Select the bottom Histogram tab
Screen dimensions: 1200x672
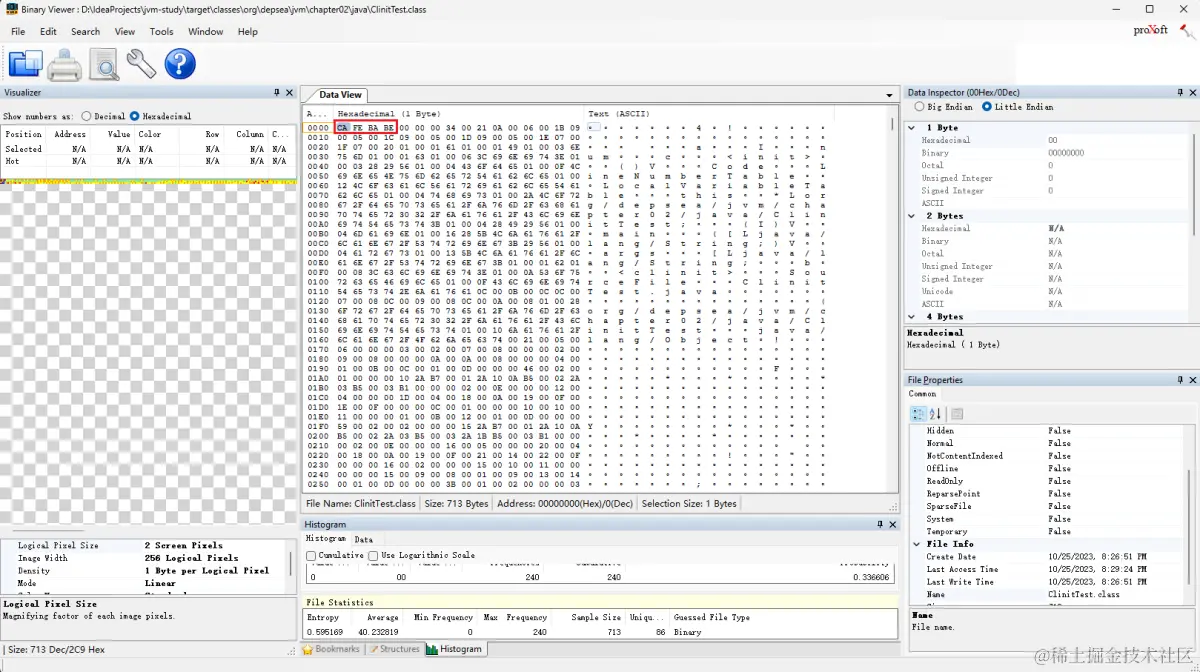454,649
